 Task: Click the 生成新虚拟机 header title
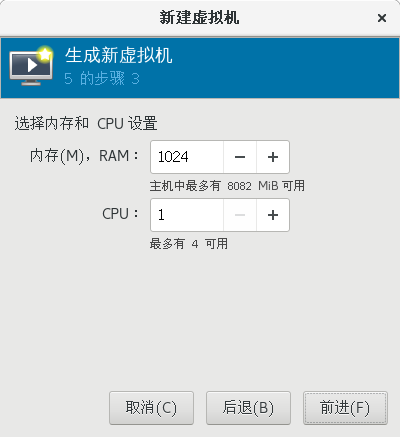(119, 55)
